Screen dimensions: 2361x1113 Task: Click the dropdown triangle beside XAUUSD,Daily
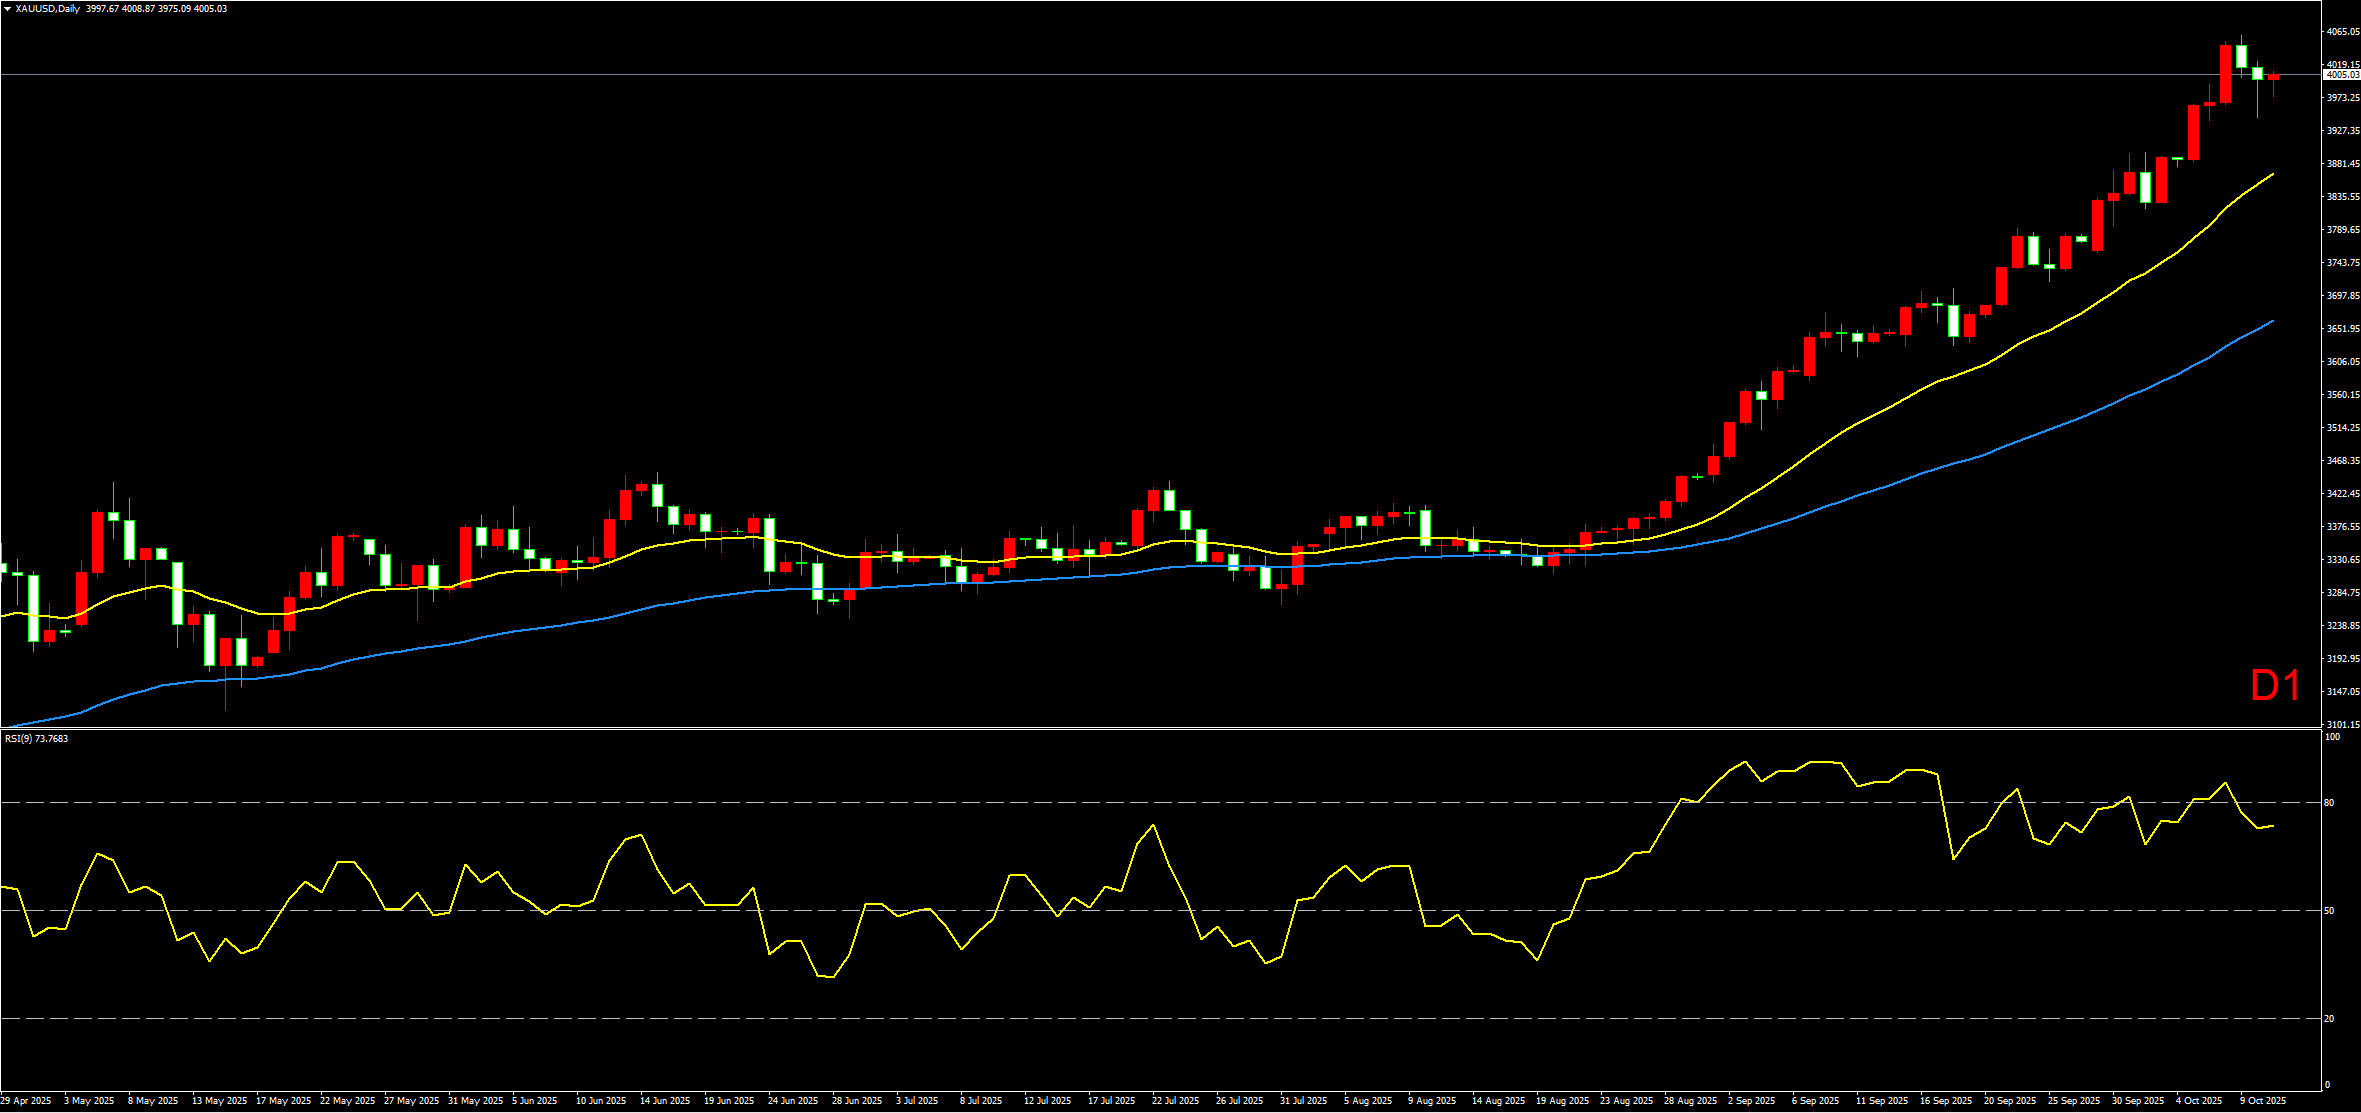pyautogui.click(x=7, y=9)
